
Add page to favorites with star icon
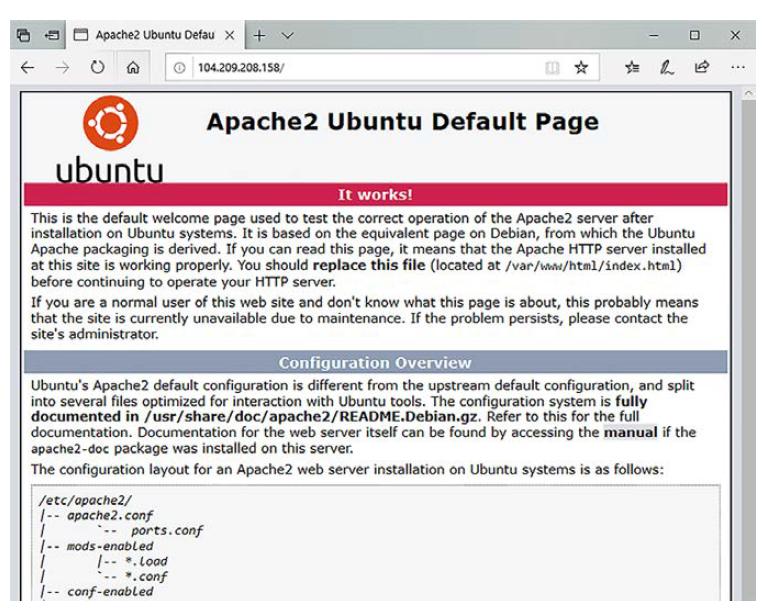pos(581,67)
